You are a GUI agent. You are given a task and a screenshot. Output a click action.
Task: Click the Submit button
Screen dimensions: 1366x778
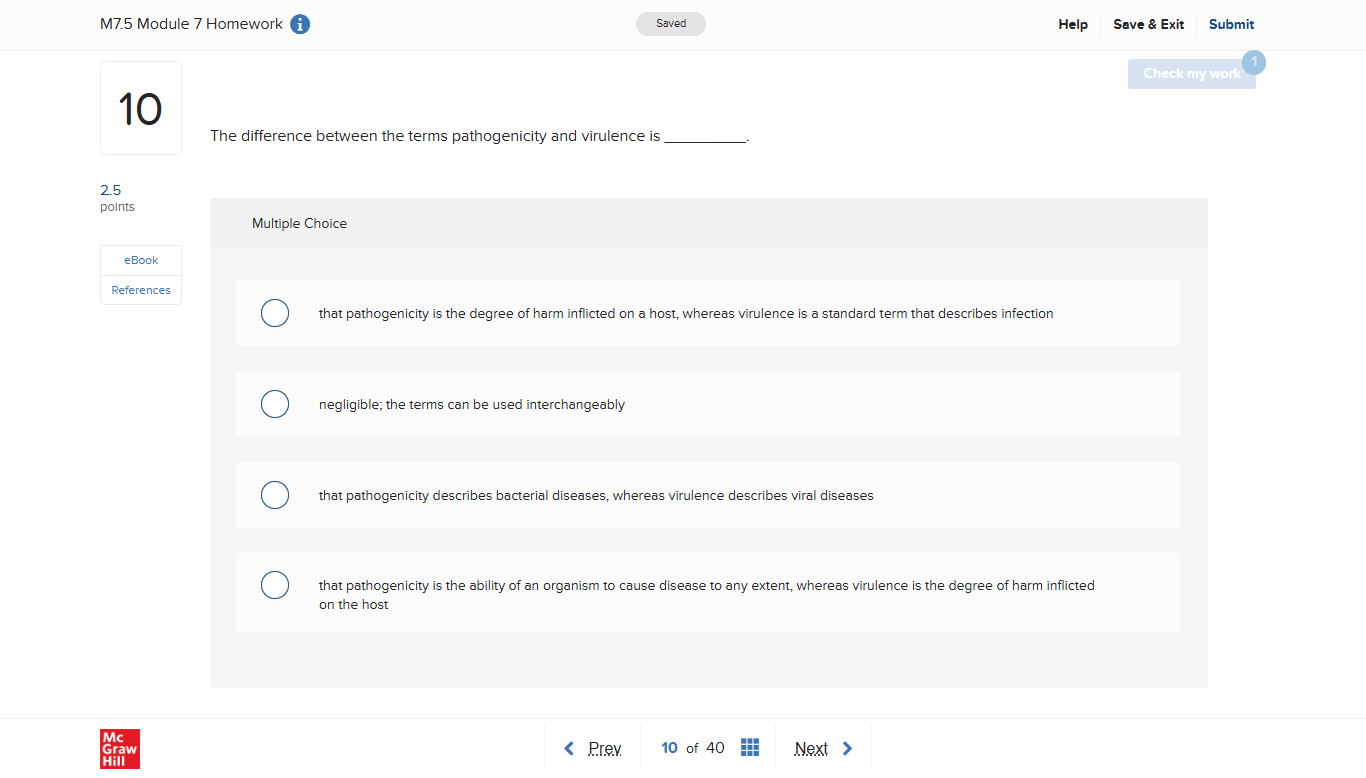pos(1231,24)
